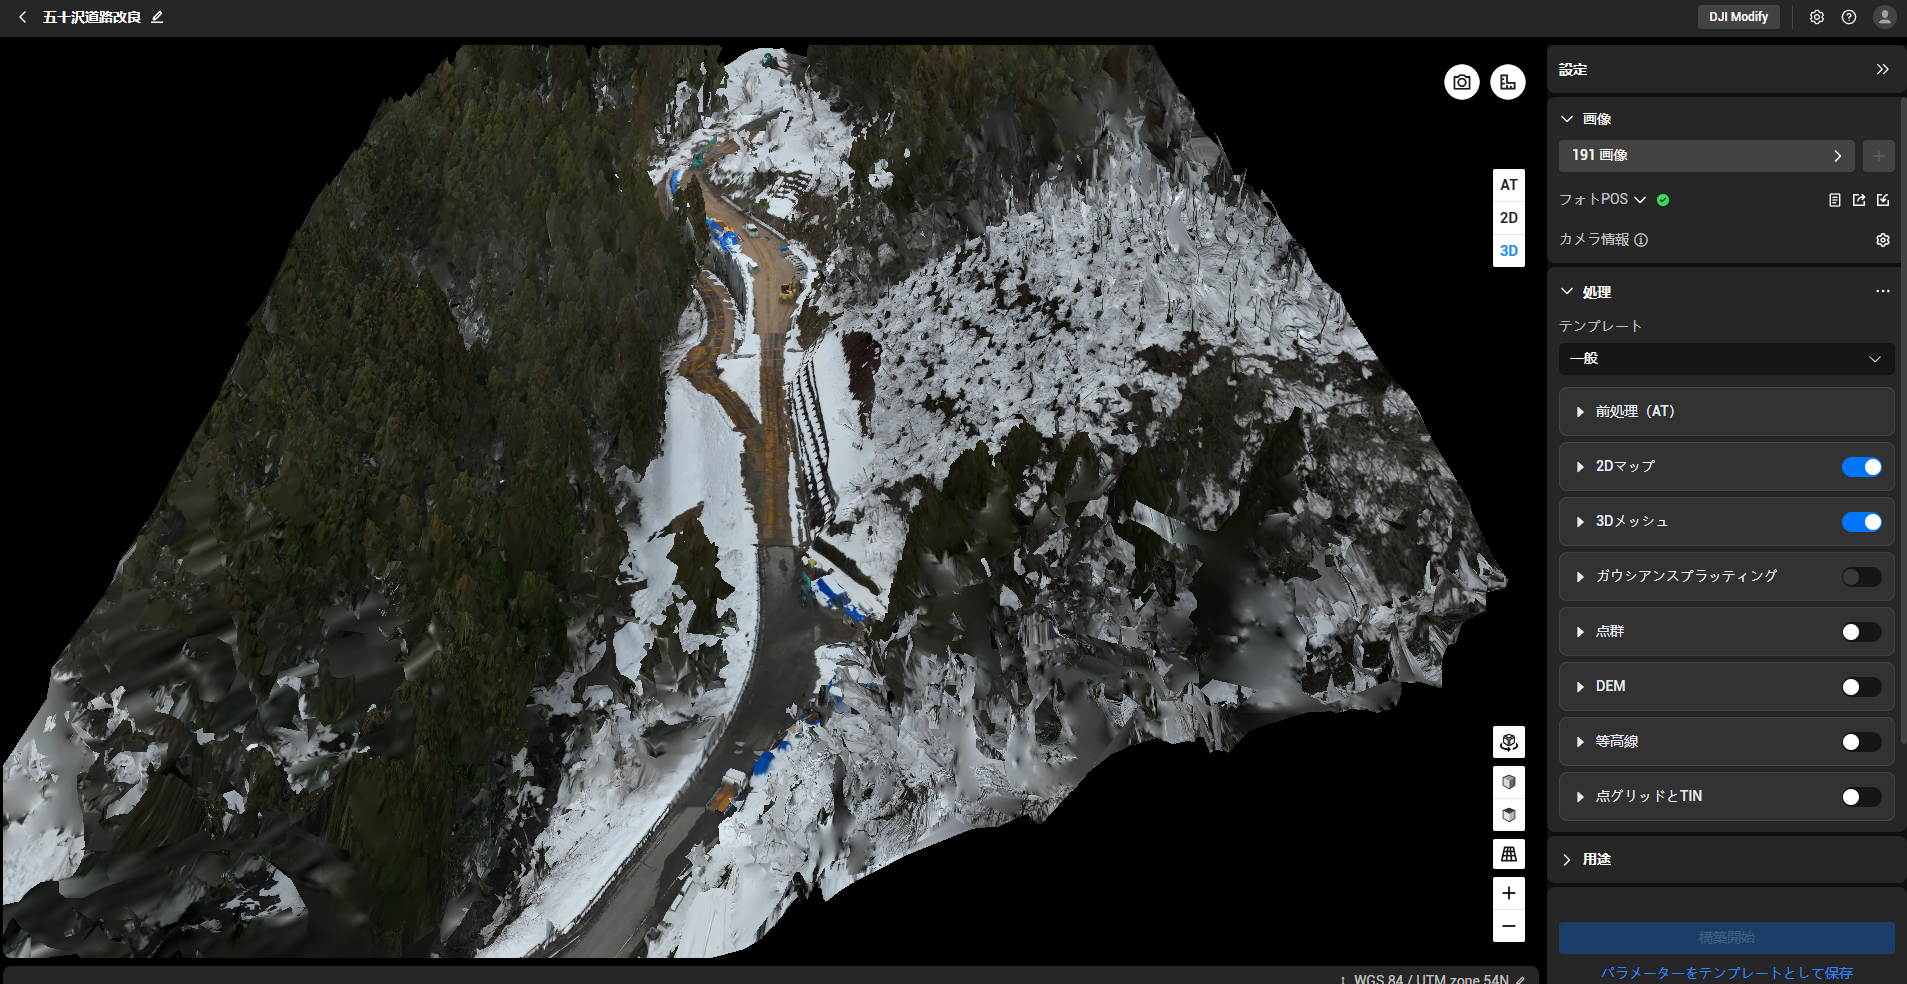Switch to the 2D view tab
This screenshot has width=1907, height=984.
coord(1508,218)
